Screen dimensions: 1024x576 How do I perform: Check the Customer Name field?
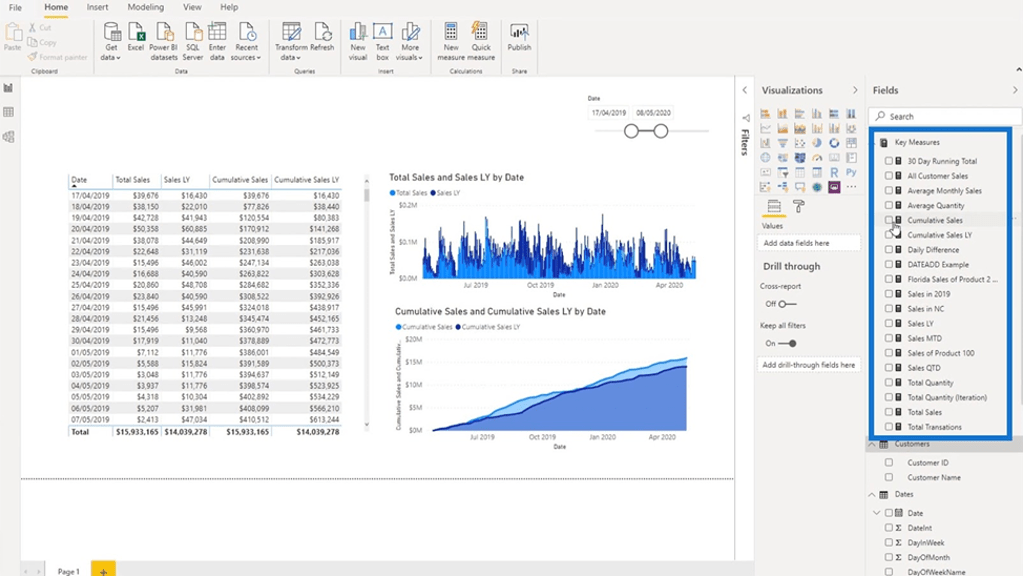click(x=889, y=477)
